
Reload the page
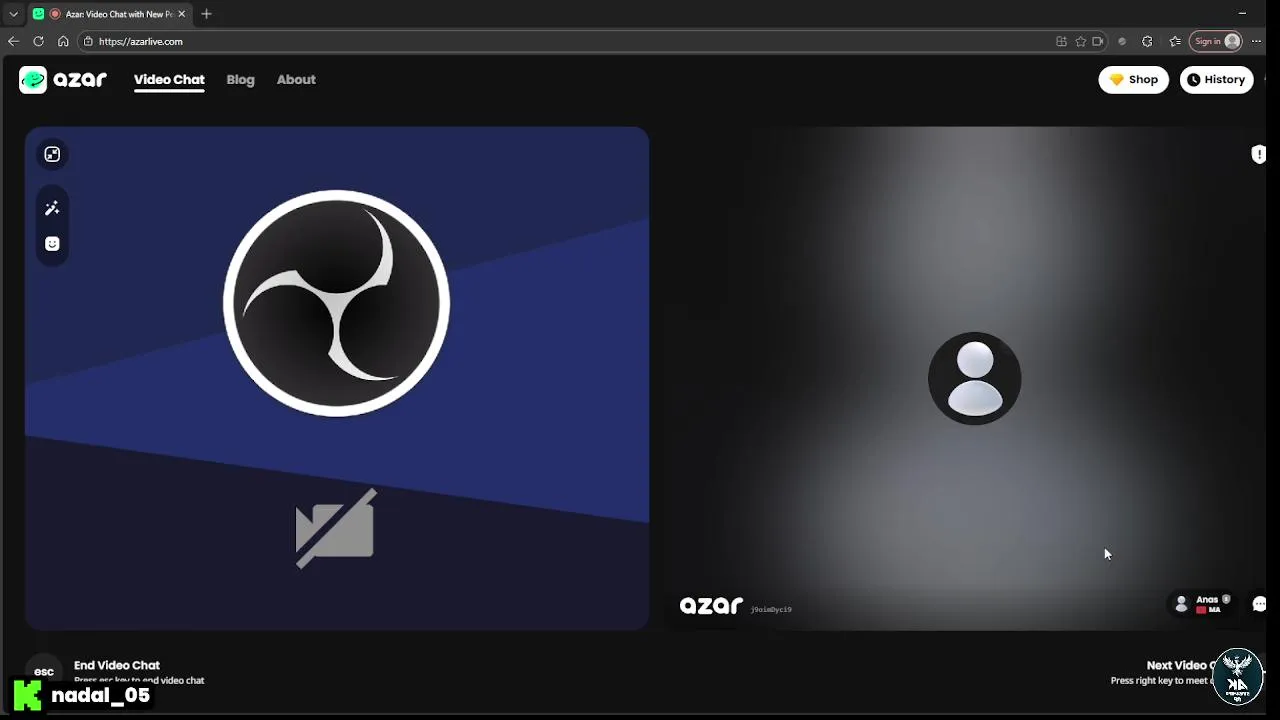[x=38, y=41]
